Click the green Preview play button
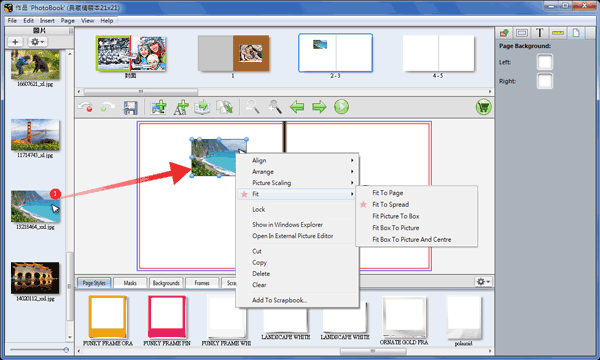This screenshot has height=360, width=600. point(341,107)
